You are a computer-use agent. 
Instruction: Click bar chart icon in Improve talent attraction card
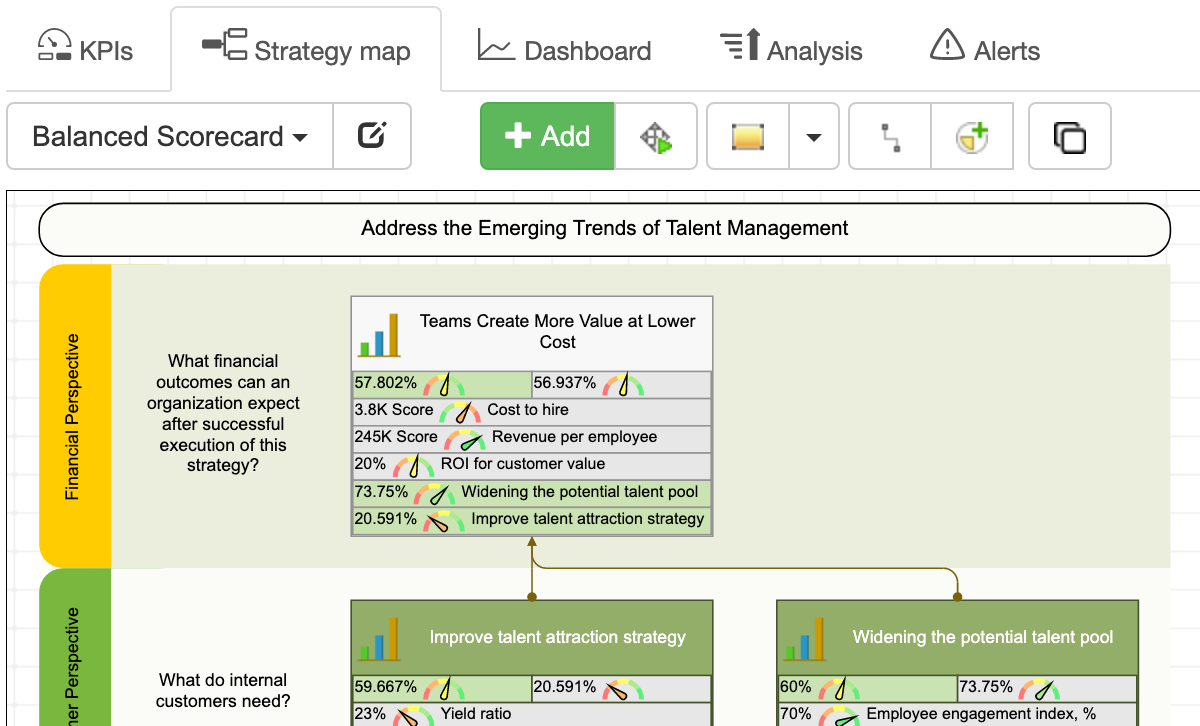coord(380,638)
